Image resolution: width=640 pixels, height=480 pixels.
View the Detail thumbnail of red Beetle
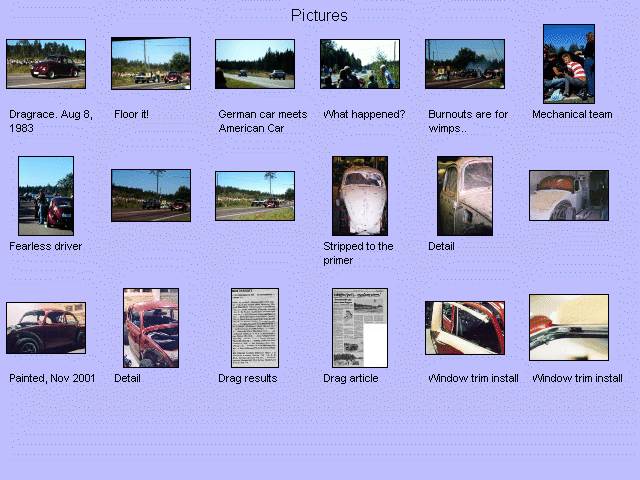(150, 328)
